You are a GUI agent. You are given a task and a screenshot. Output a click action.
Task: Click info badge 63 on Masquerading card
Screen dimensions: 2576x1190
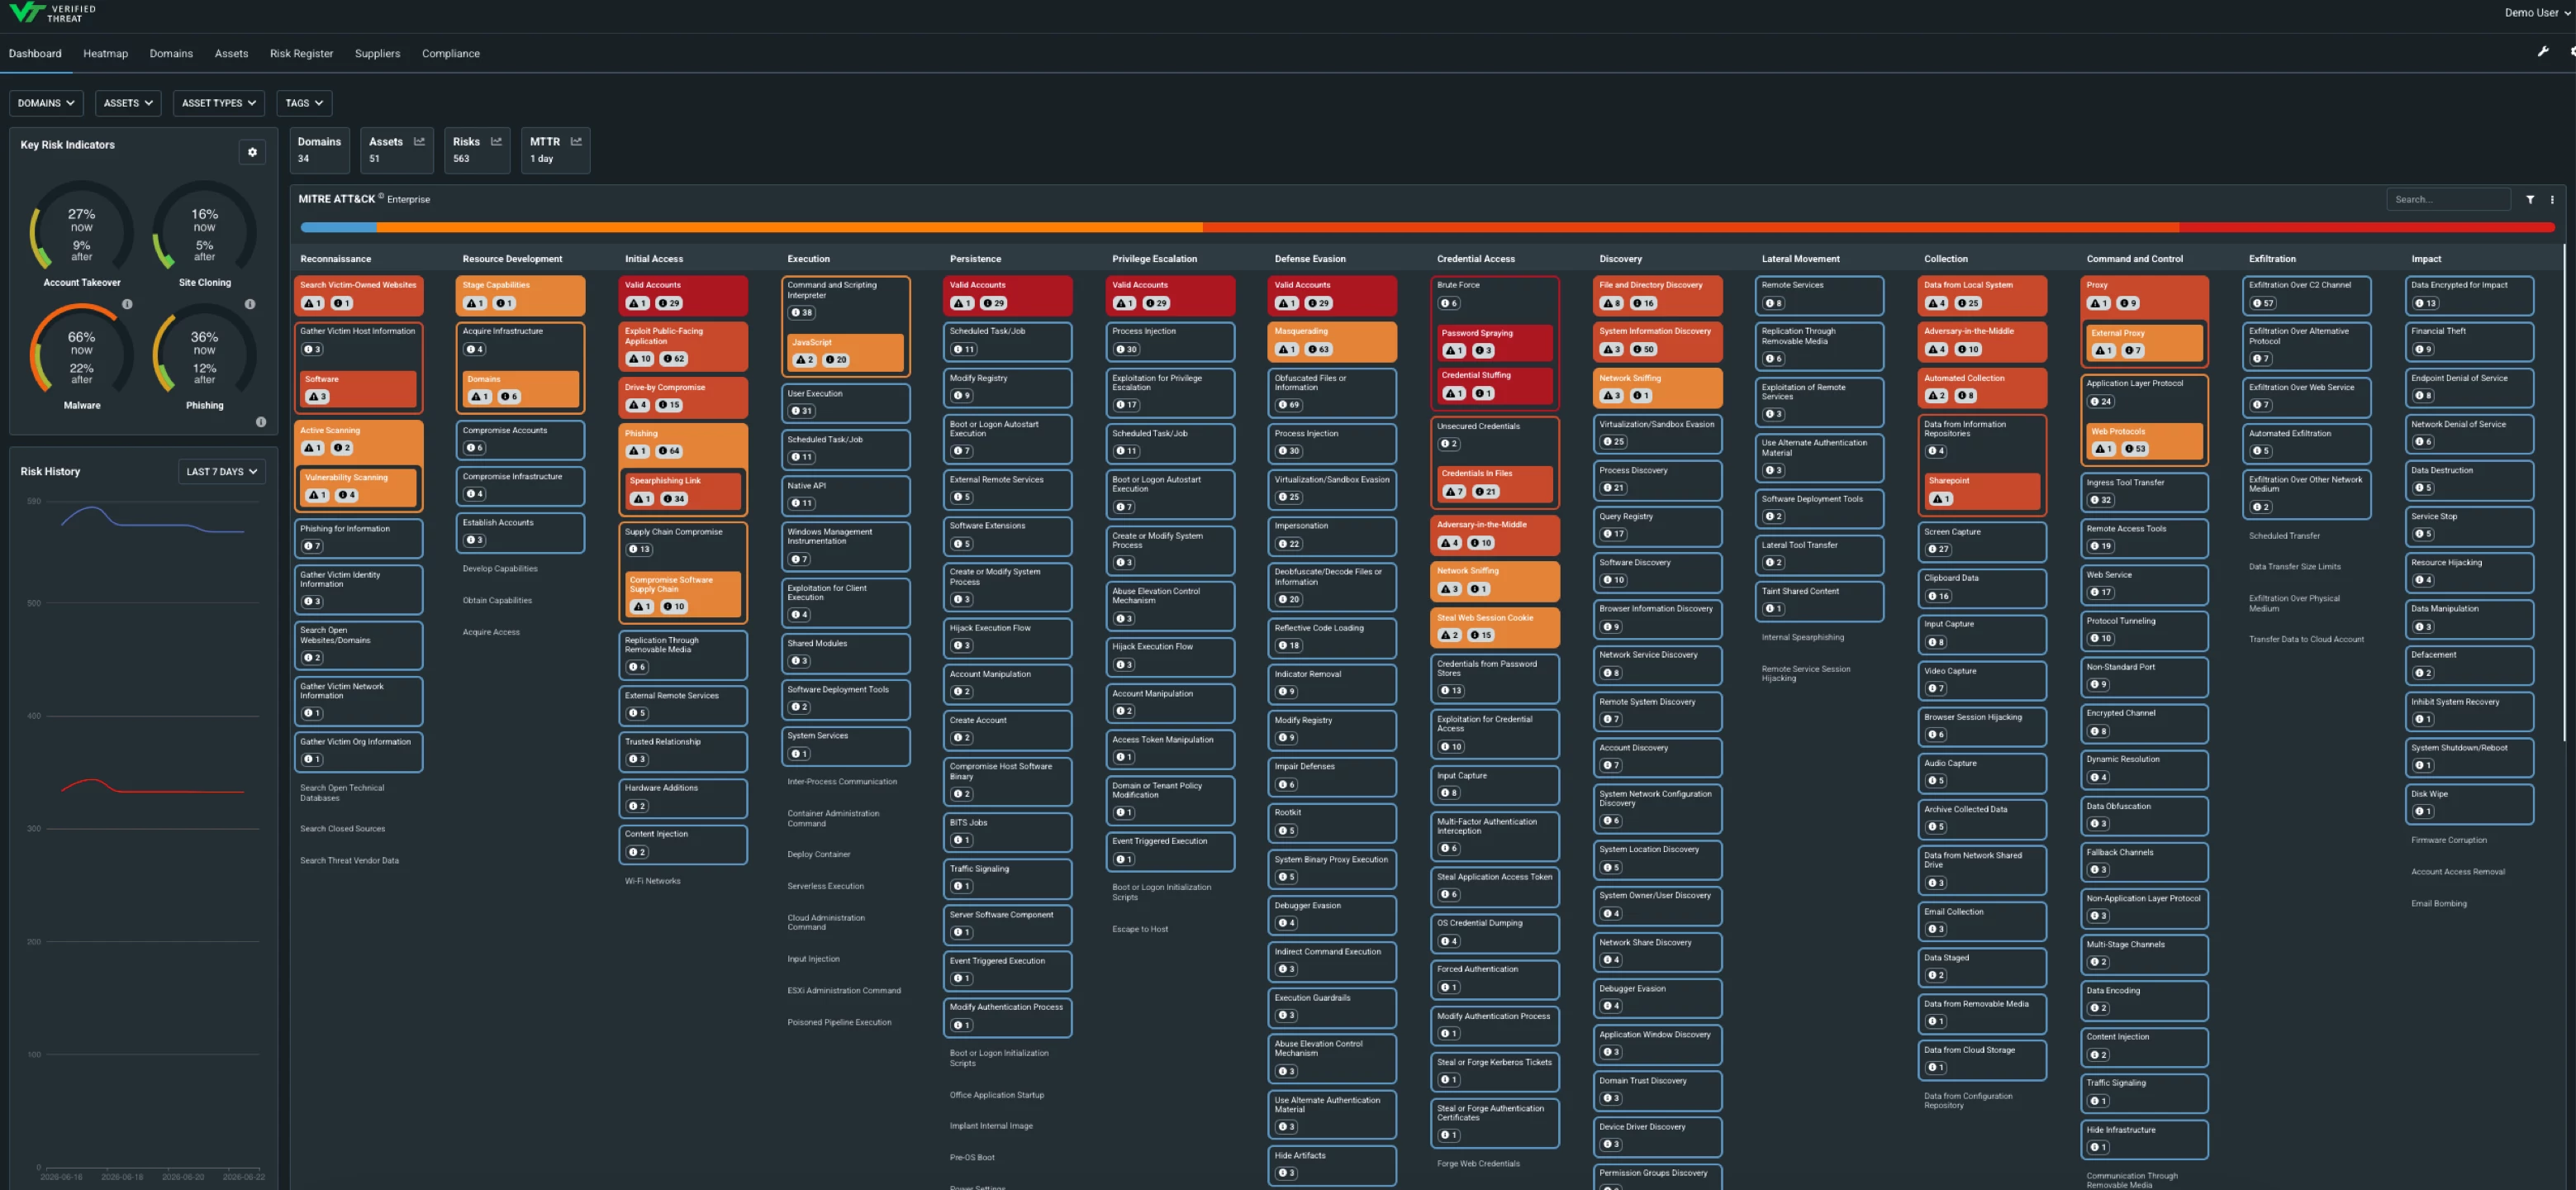(1319, 350)
